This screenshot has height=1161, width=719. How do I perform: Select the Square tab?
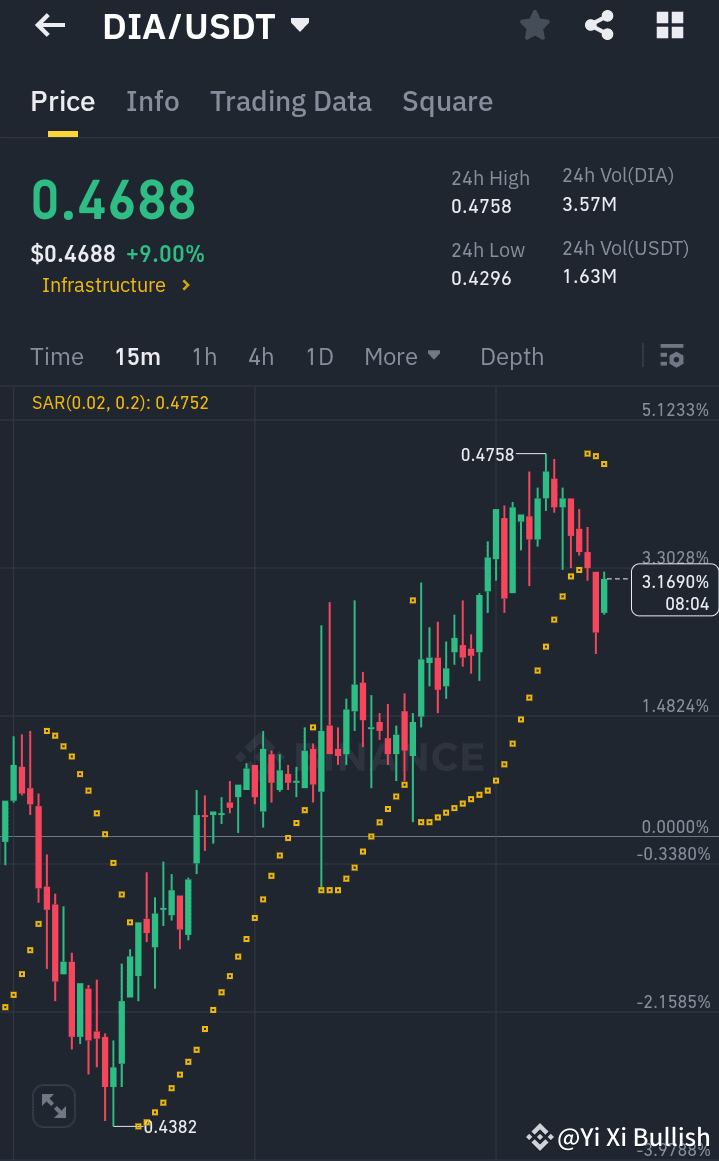point(447,101)
